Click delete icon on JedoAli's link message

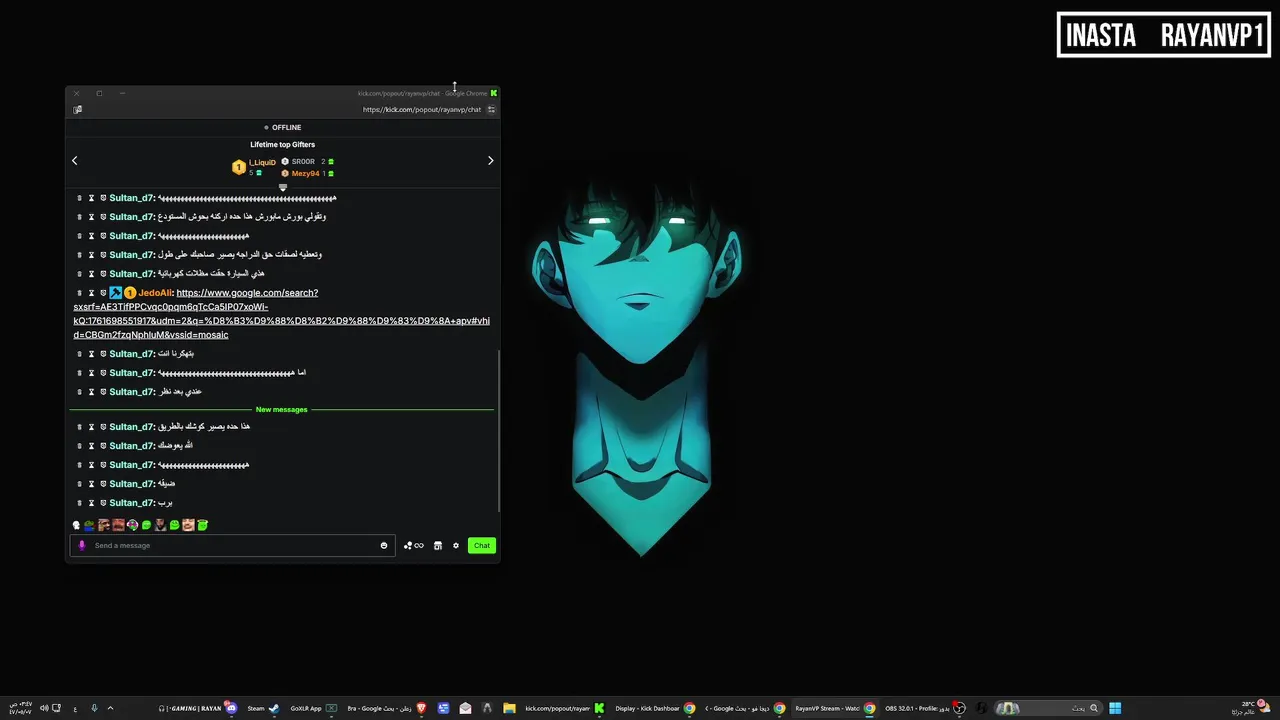[x=79, y=293]
